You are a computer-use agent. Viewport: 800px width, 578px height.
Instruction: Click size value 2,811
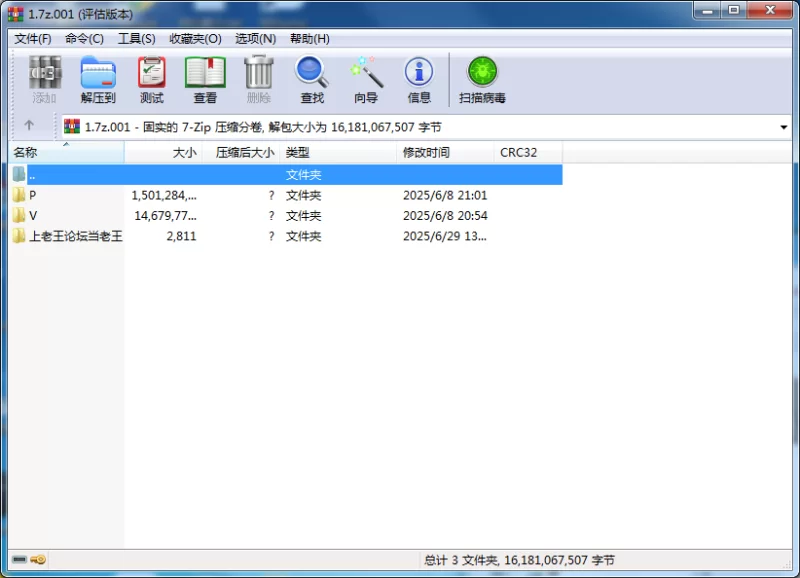point(181,236)
